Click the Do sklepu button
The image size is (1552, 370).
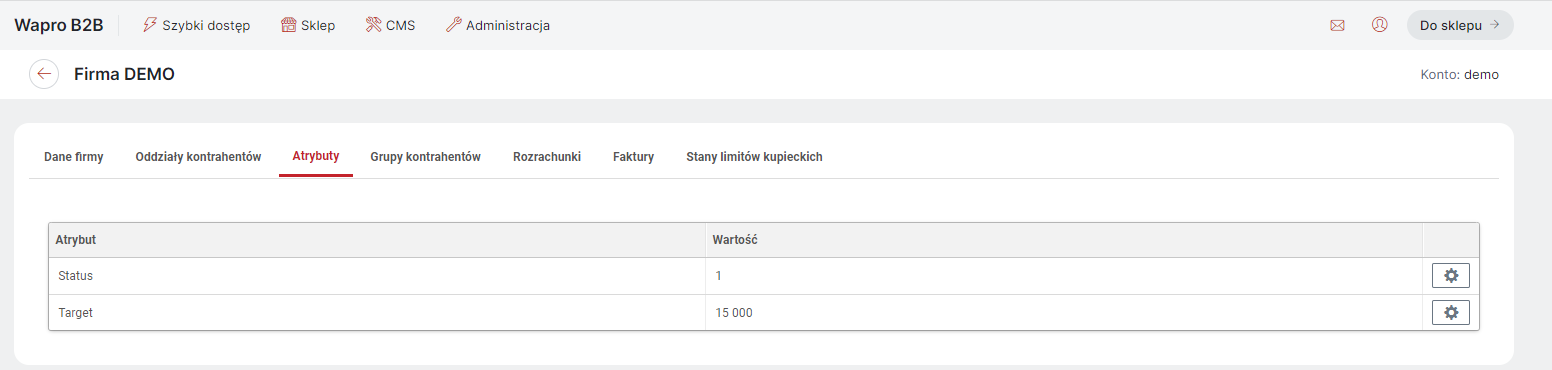[1460, 25]
